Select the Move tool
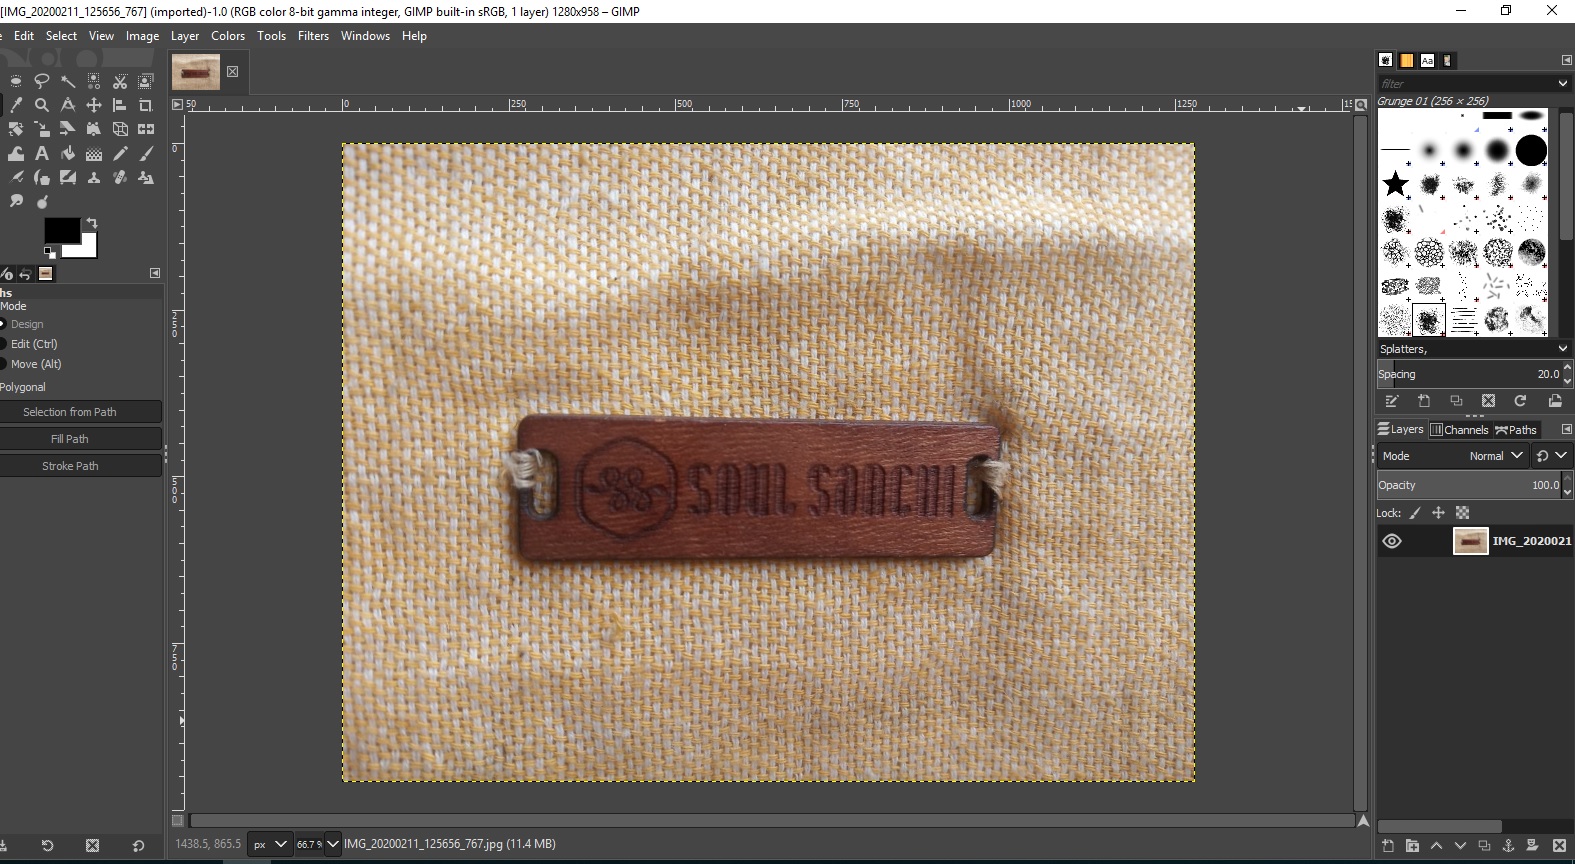The width and height of the screenshot is (1575, 864). pyautogui.click(x=94, y=105)
